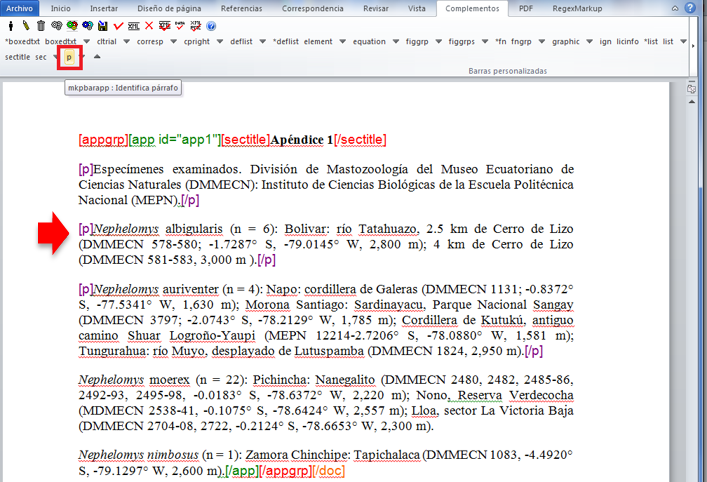Click the licinfo markup button
The image size is (707, 482).
tap(627, 42)
